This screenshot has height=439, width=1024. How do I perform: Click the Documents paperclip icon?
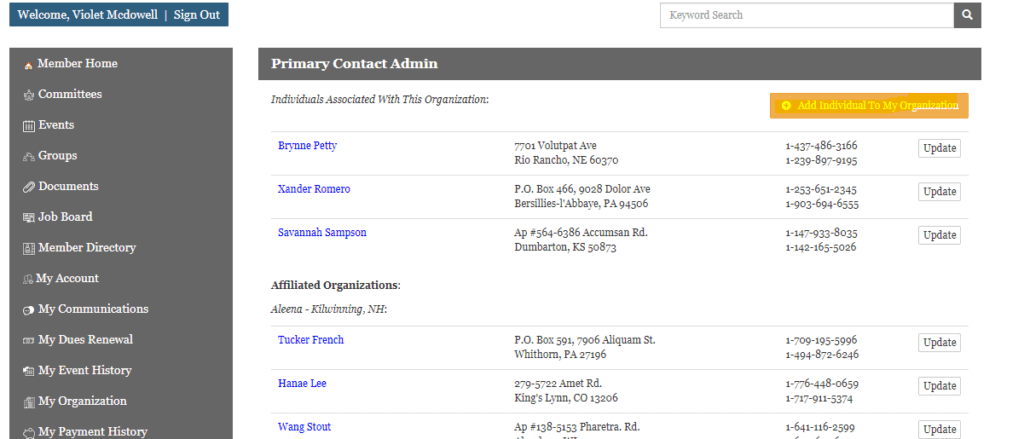[28, 187]
